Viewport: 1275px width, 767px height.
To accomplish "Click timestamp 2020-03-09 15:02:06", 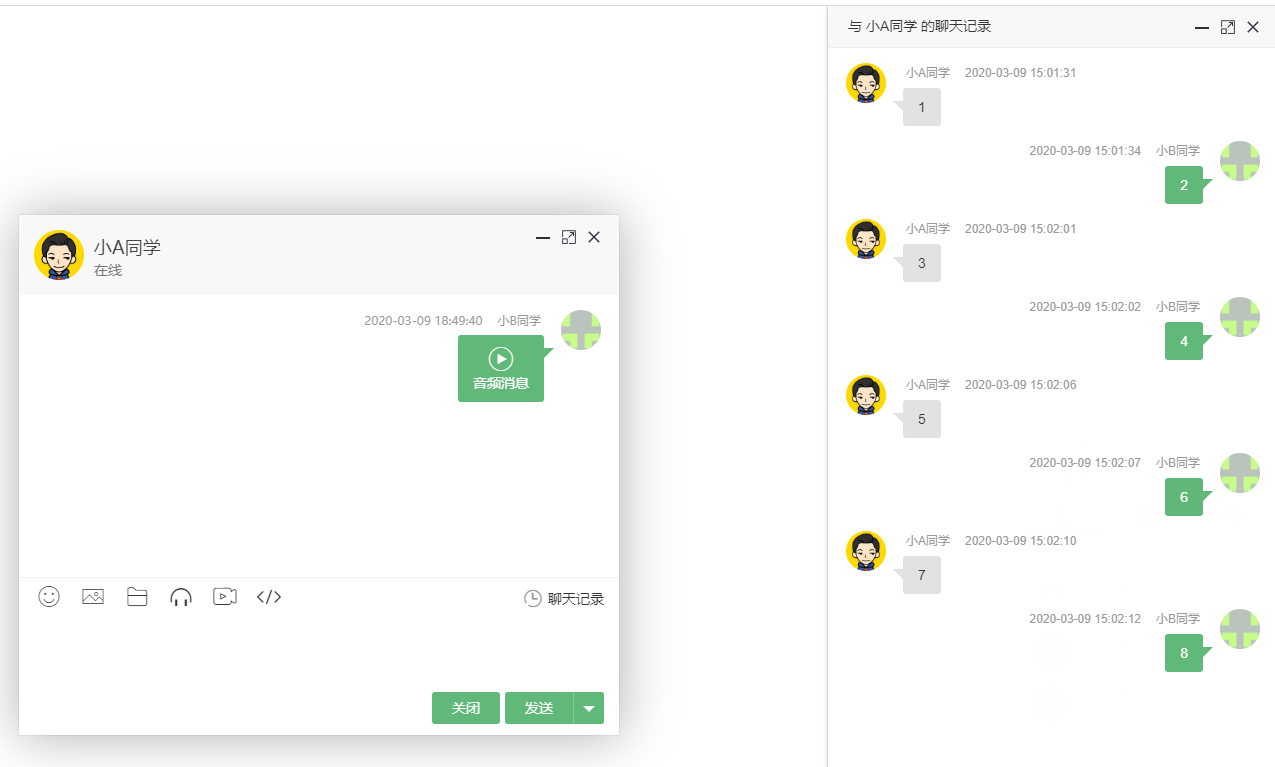I will [1020, 385].
